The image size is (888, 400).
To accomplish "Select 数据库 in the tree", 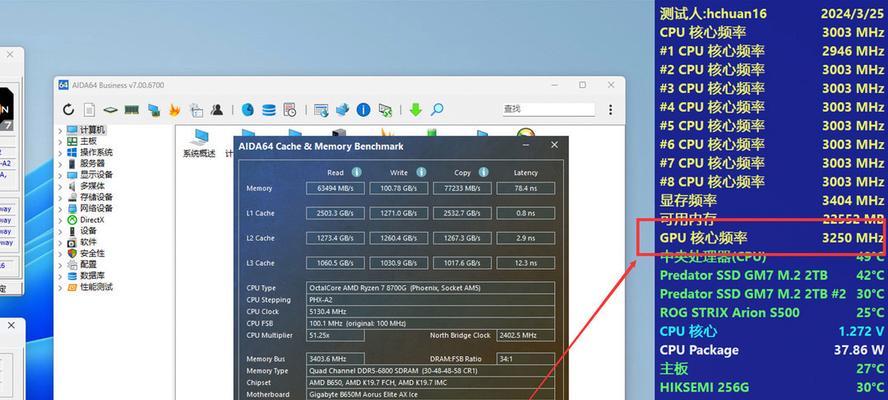I will [92, 276].
